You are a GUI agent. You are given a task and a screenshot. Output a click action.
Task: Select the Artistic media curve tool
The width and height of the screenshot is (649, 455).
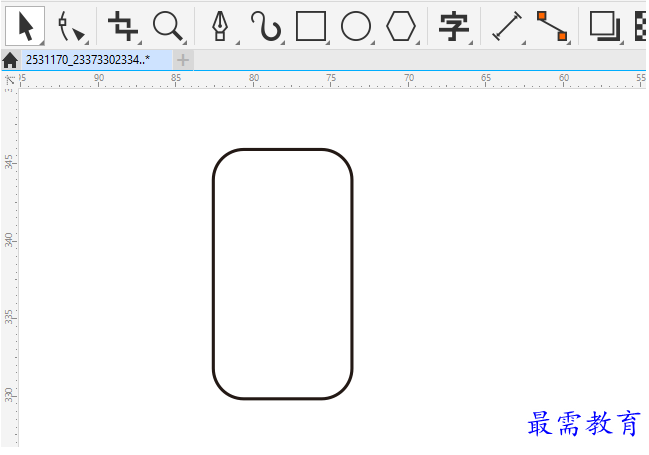tap(266, 26)
